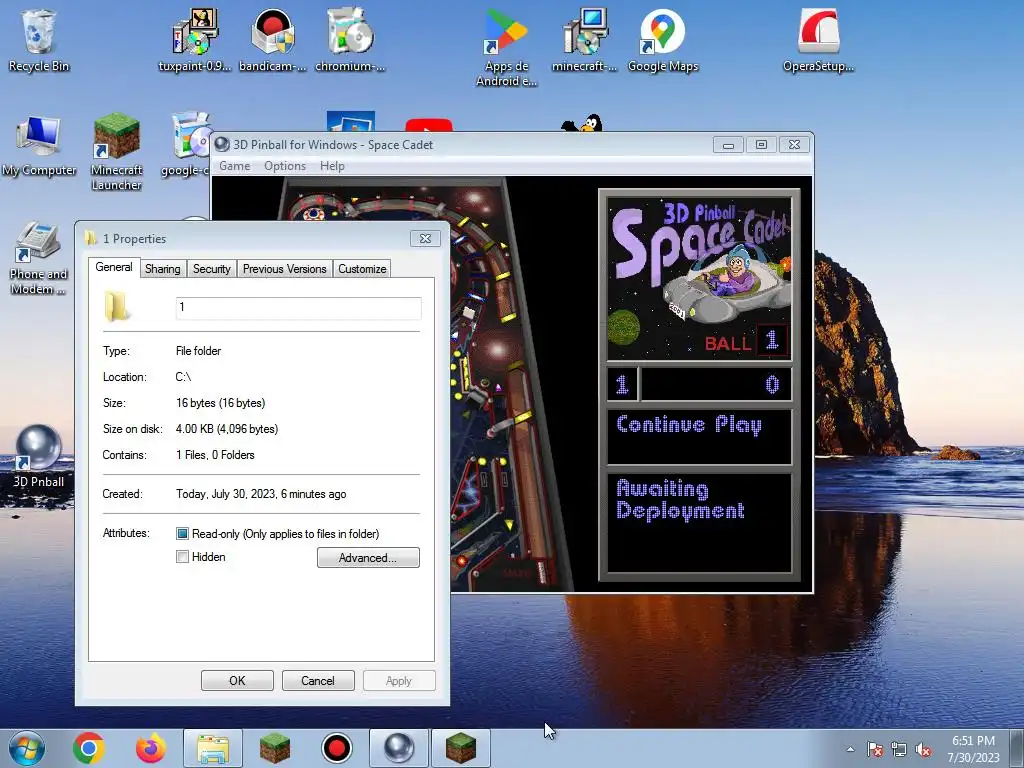This screenshot has width=1024, height=768.
Task: Switch to the General tab
Action: click(x=114, y=266)
